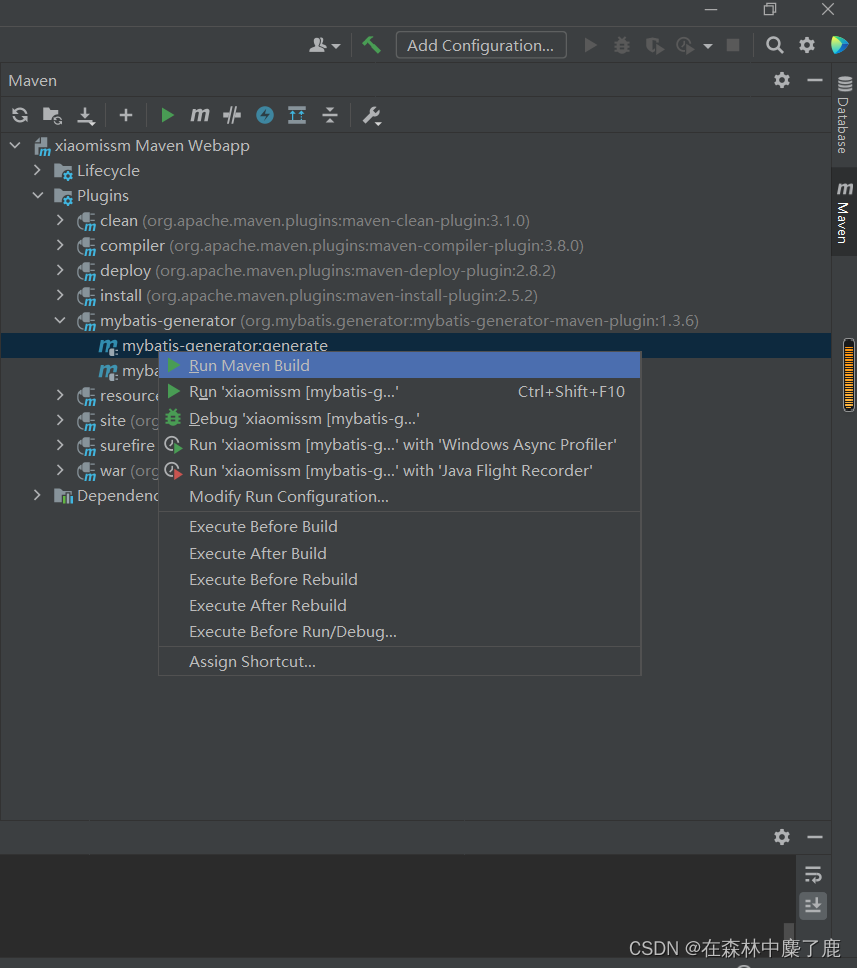Add Maven project with plus icon
Image resolution: width=857 pixels, height=968 pixels.
point(126,115)
